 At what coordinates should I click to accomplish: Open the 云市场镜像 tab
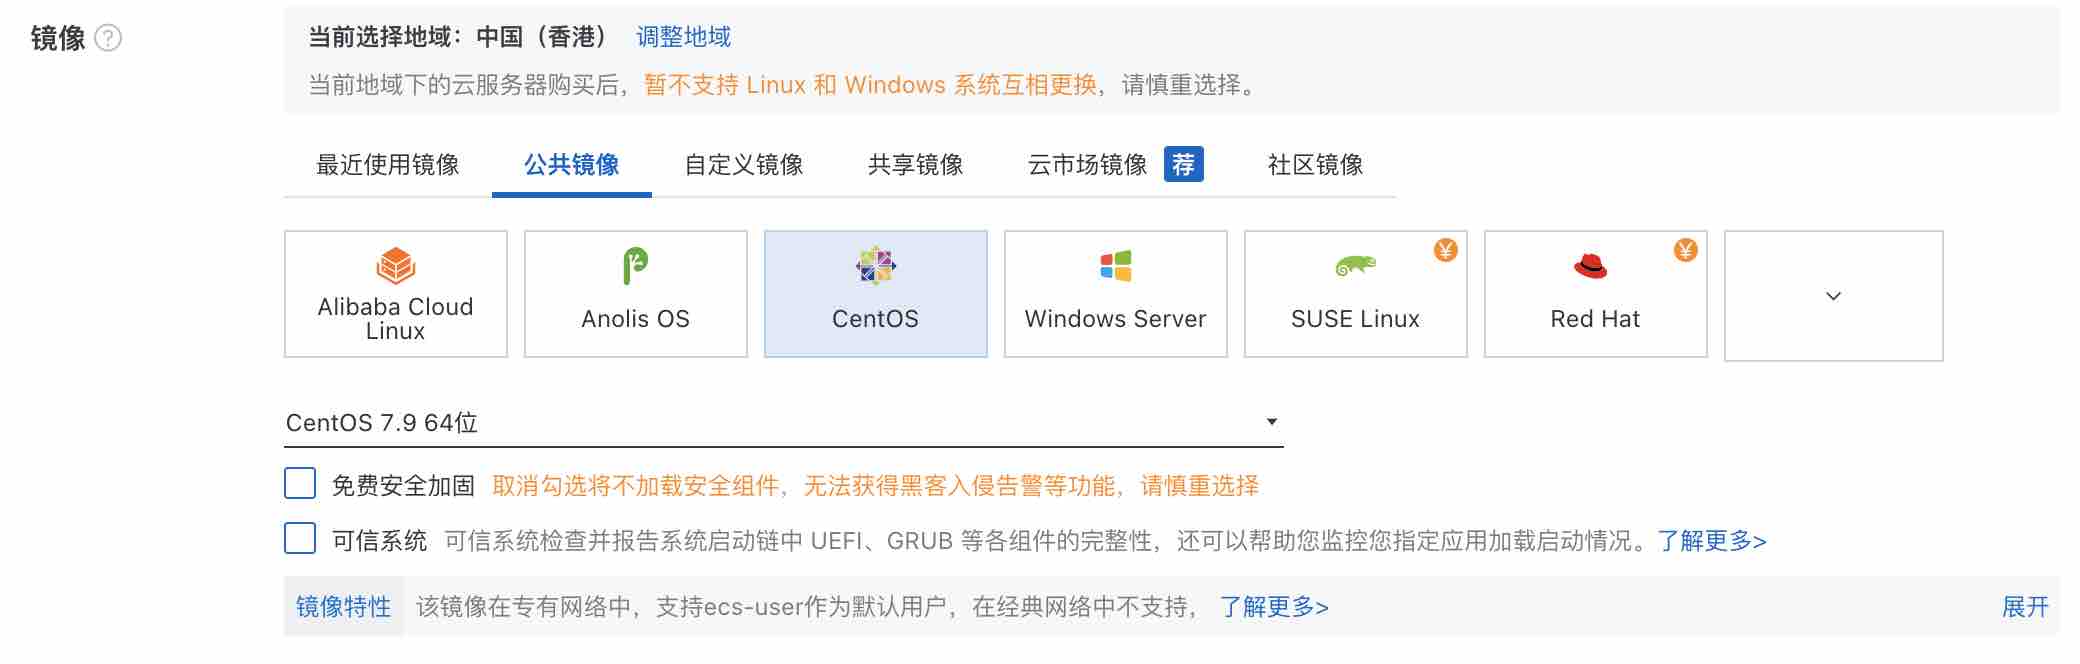[x=1088, y=165]
